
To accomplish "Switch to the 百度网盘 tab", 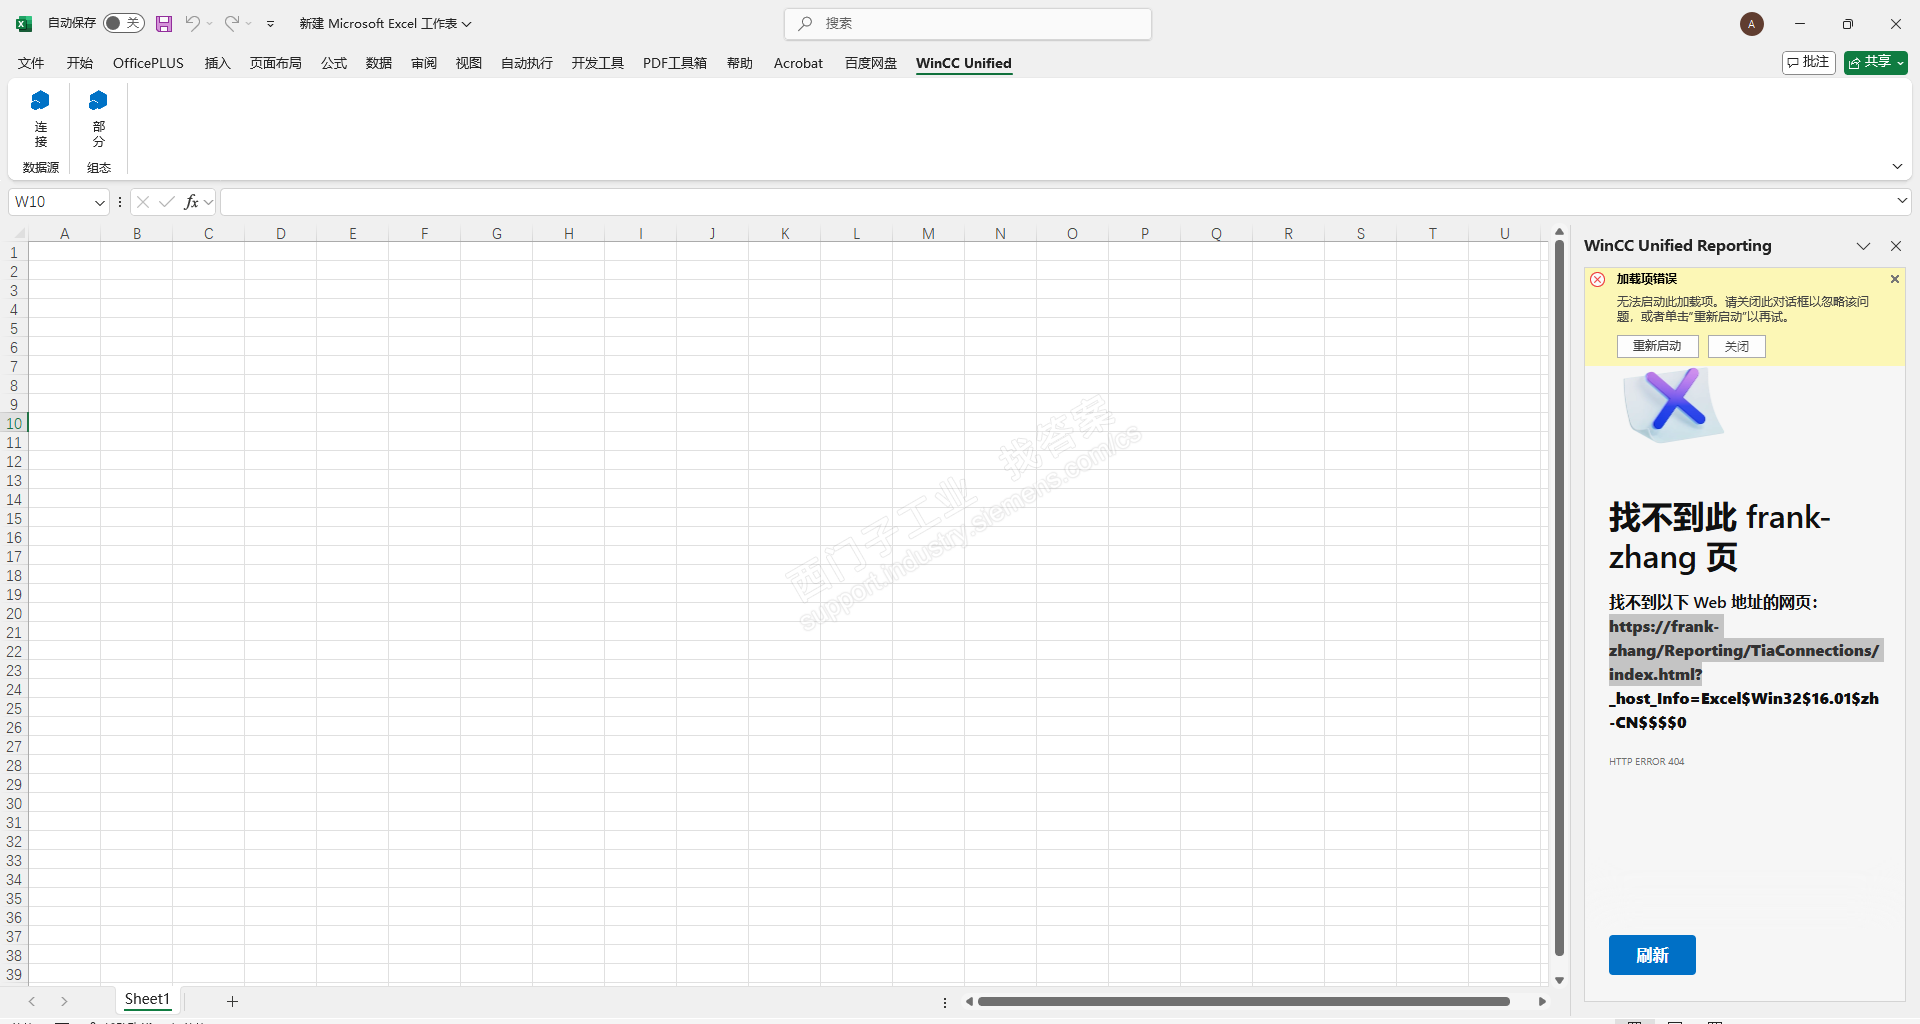I will [871, 63].
